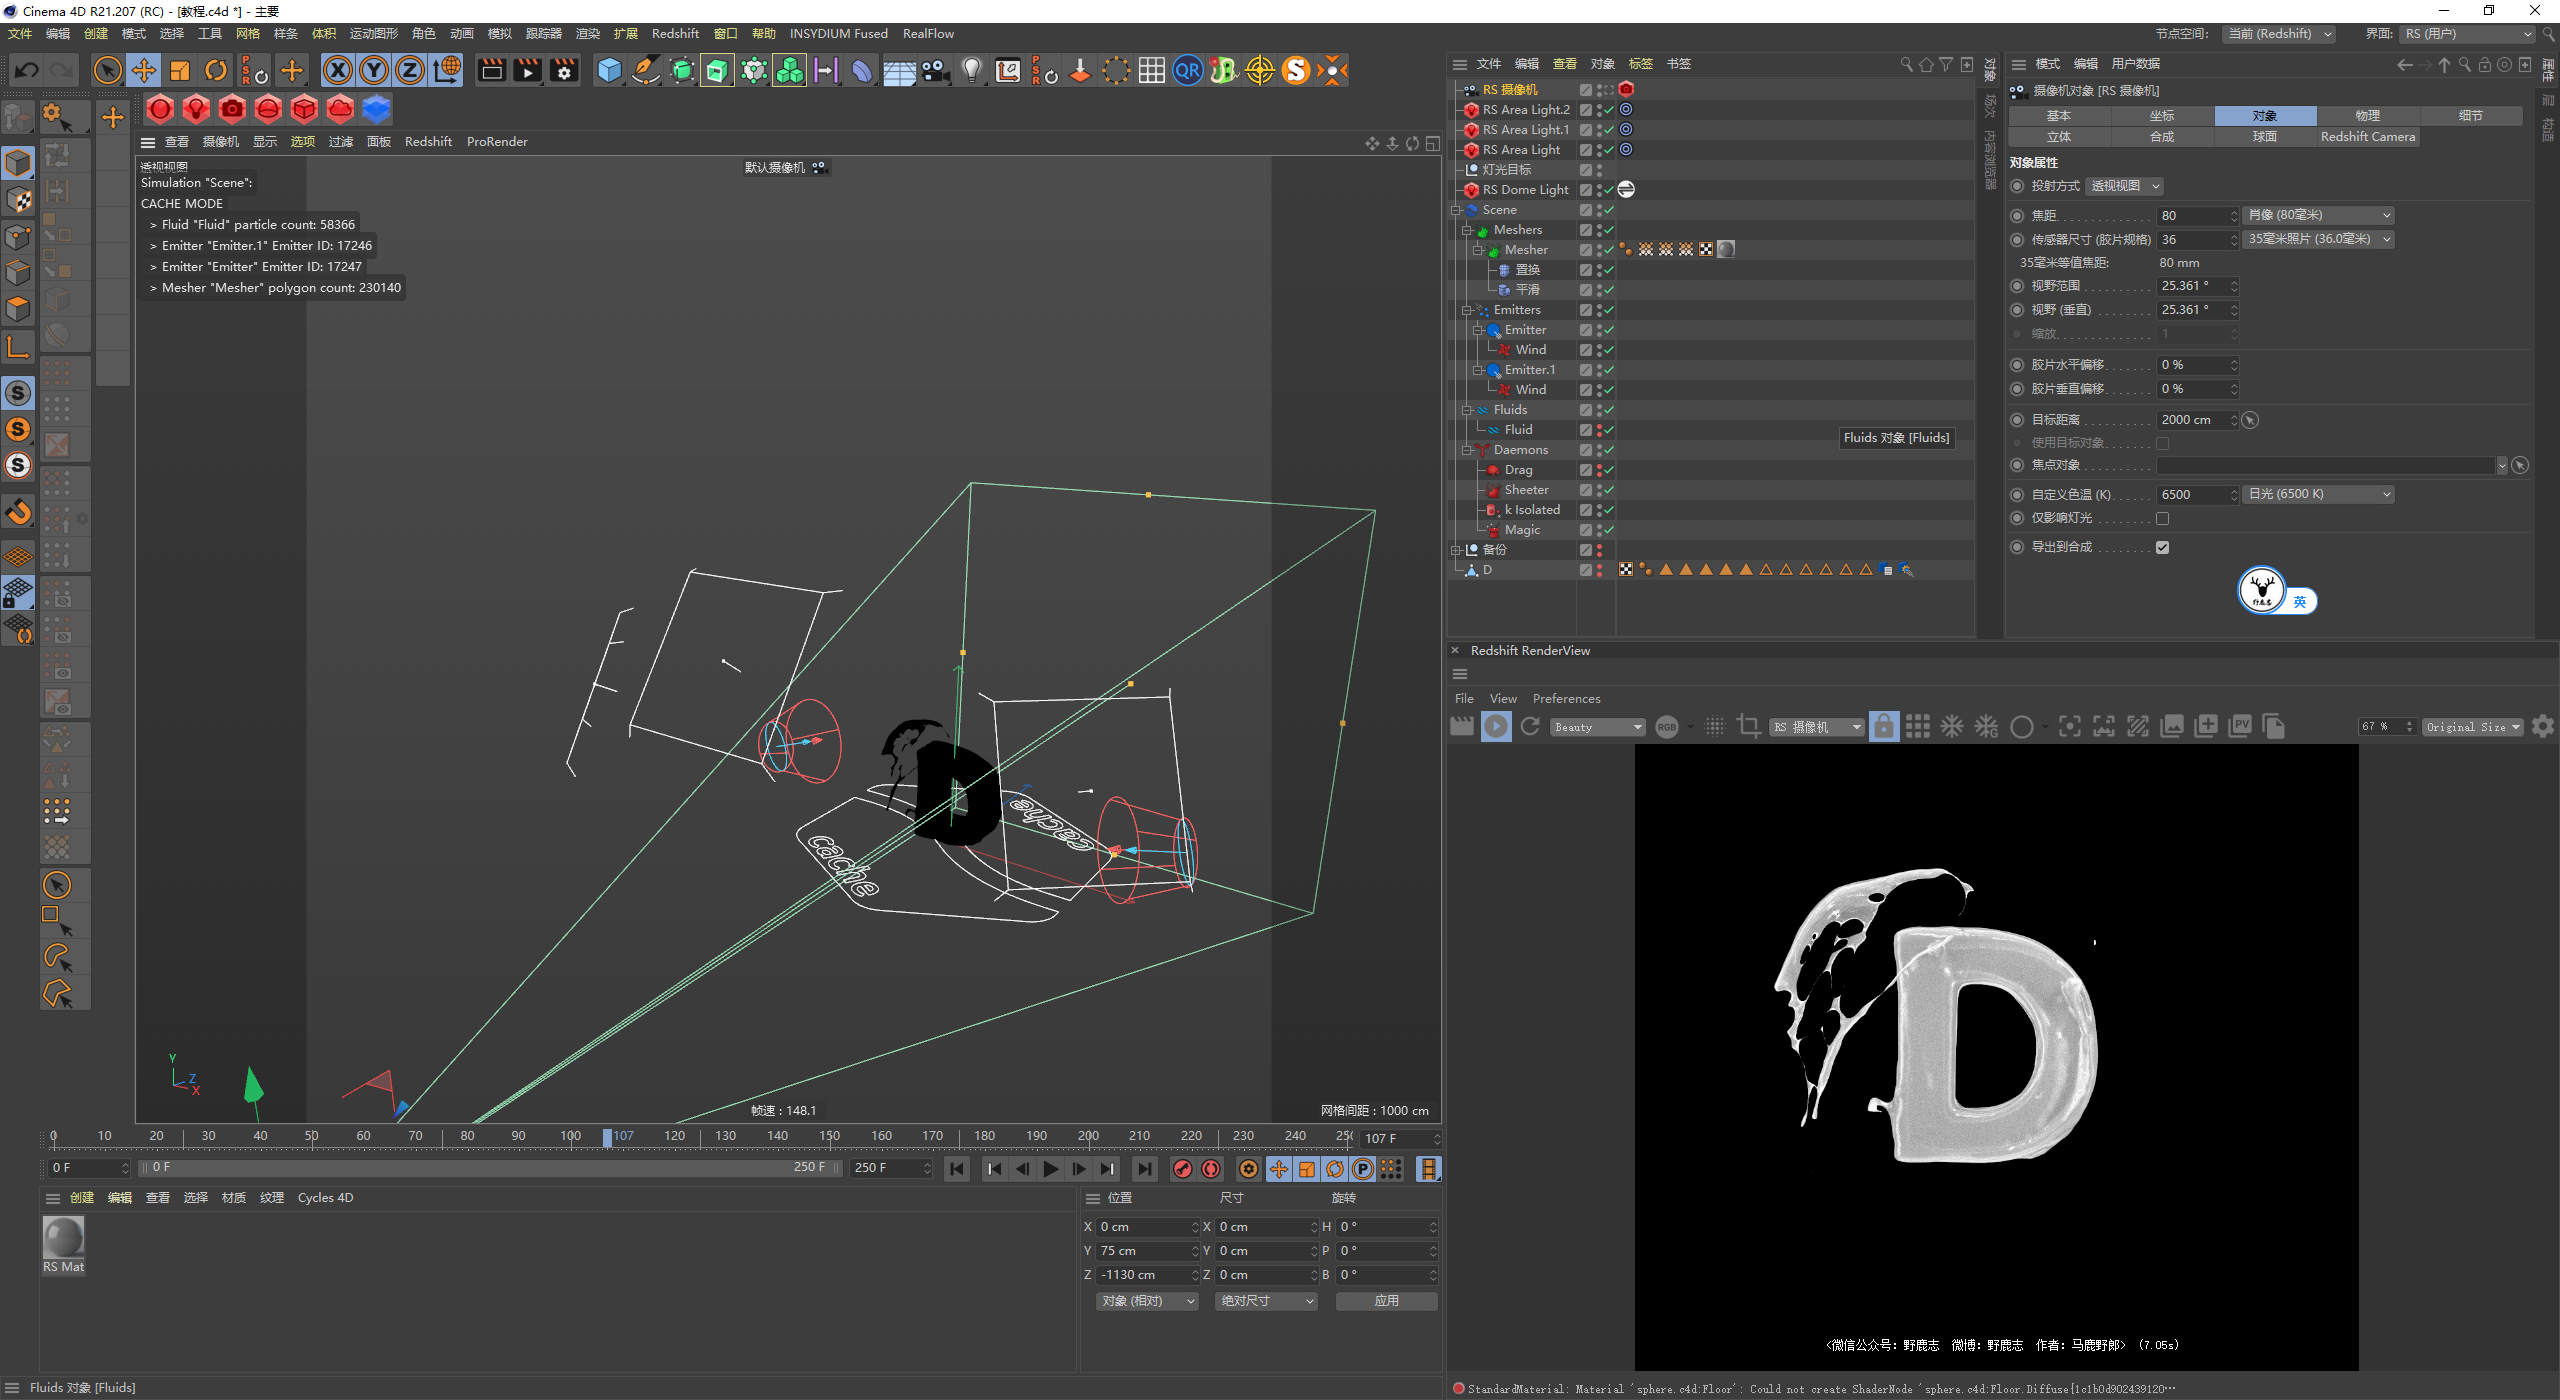Toggle the 导出到合成 checkbox
The height and width of the screenshot is (1400, 2560).
(2162, 547)
